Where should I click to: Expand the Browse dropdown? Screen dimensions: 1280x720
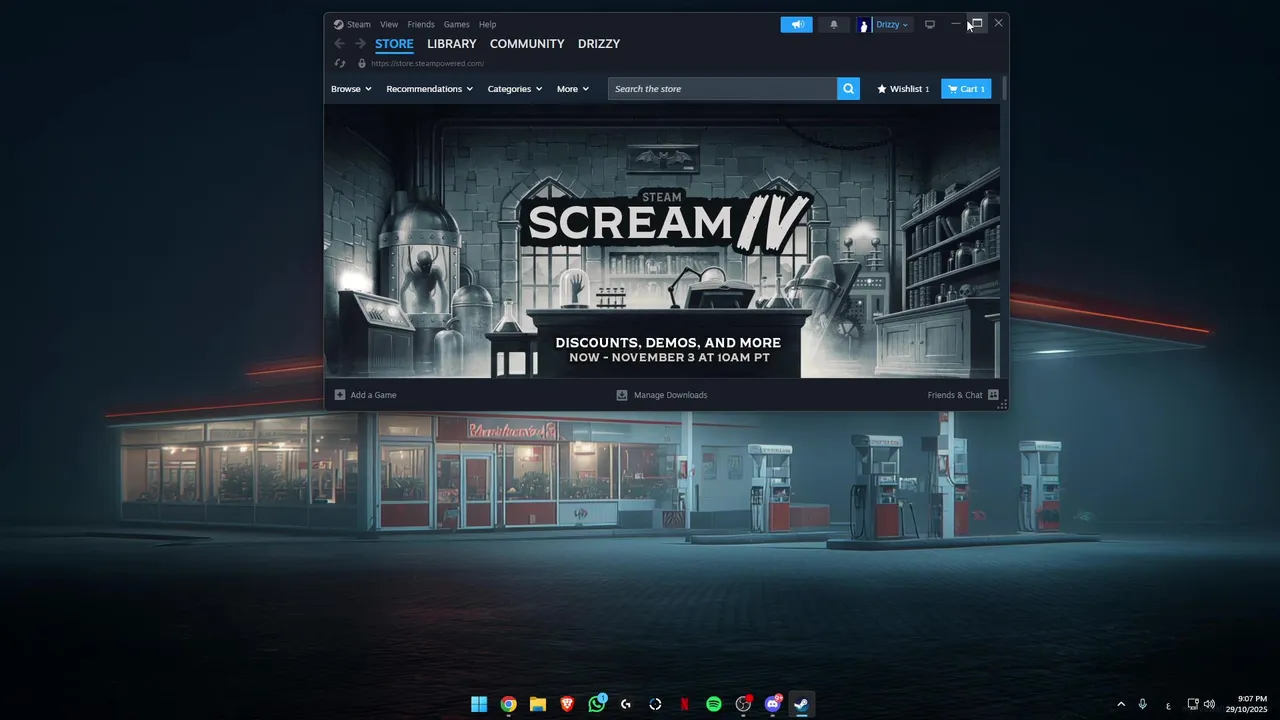coord(351,89)
